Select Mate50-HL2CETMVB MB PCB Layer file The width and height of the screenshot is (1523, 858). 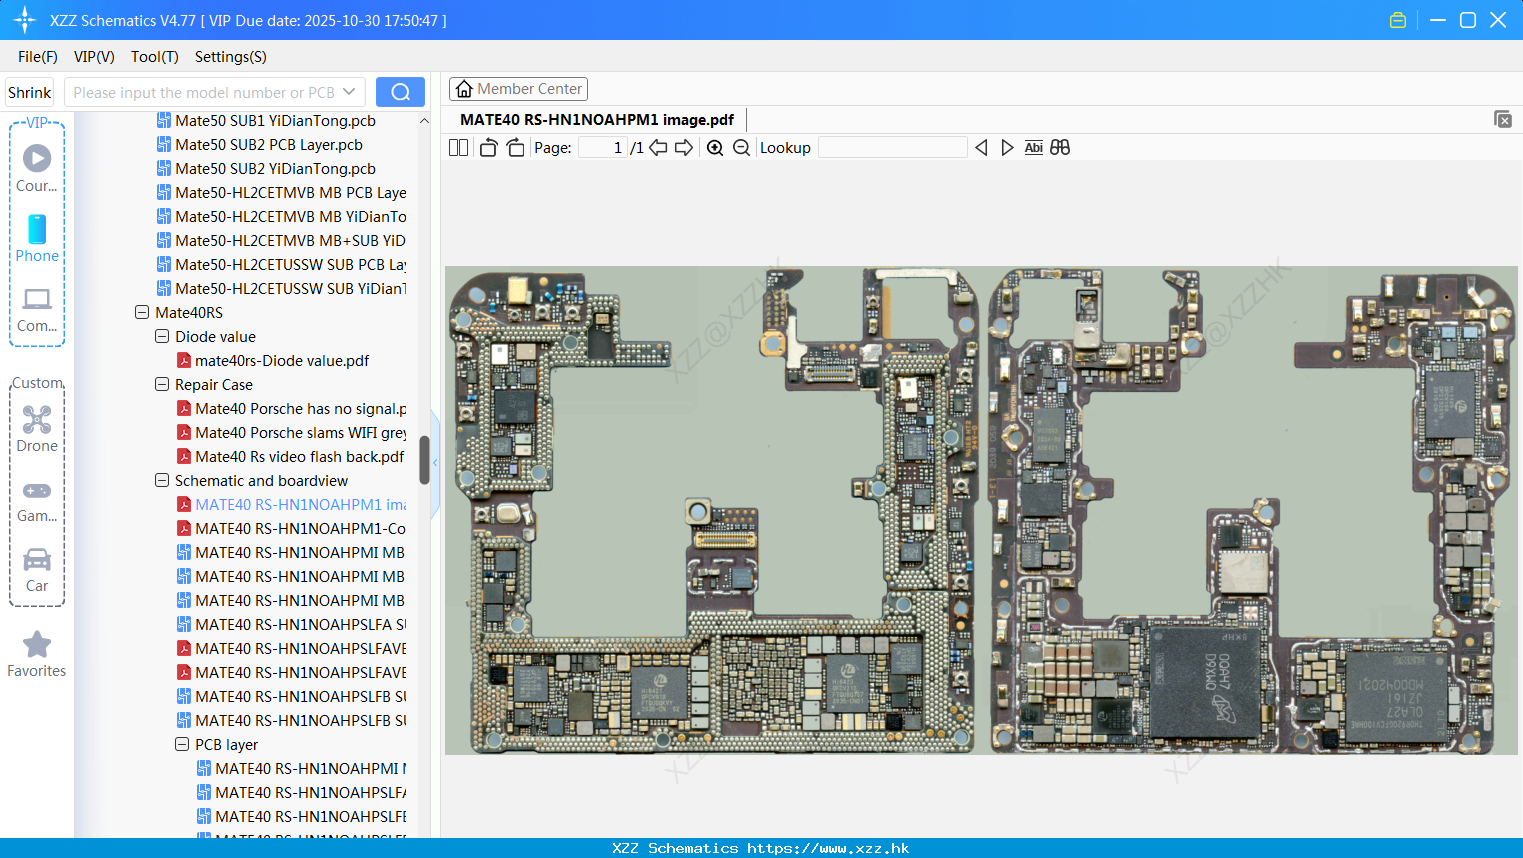point(290,192)
